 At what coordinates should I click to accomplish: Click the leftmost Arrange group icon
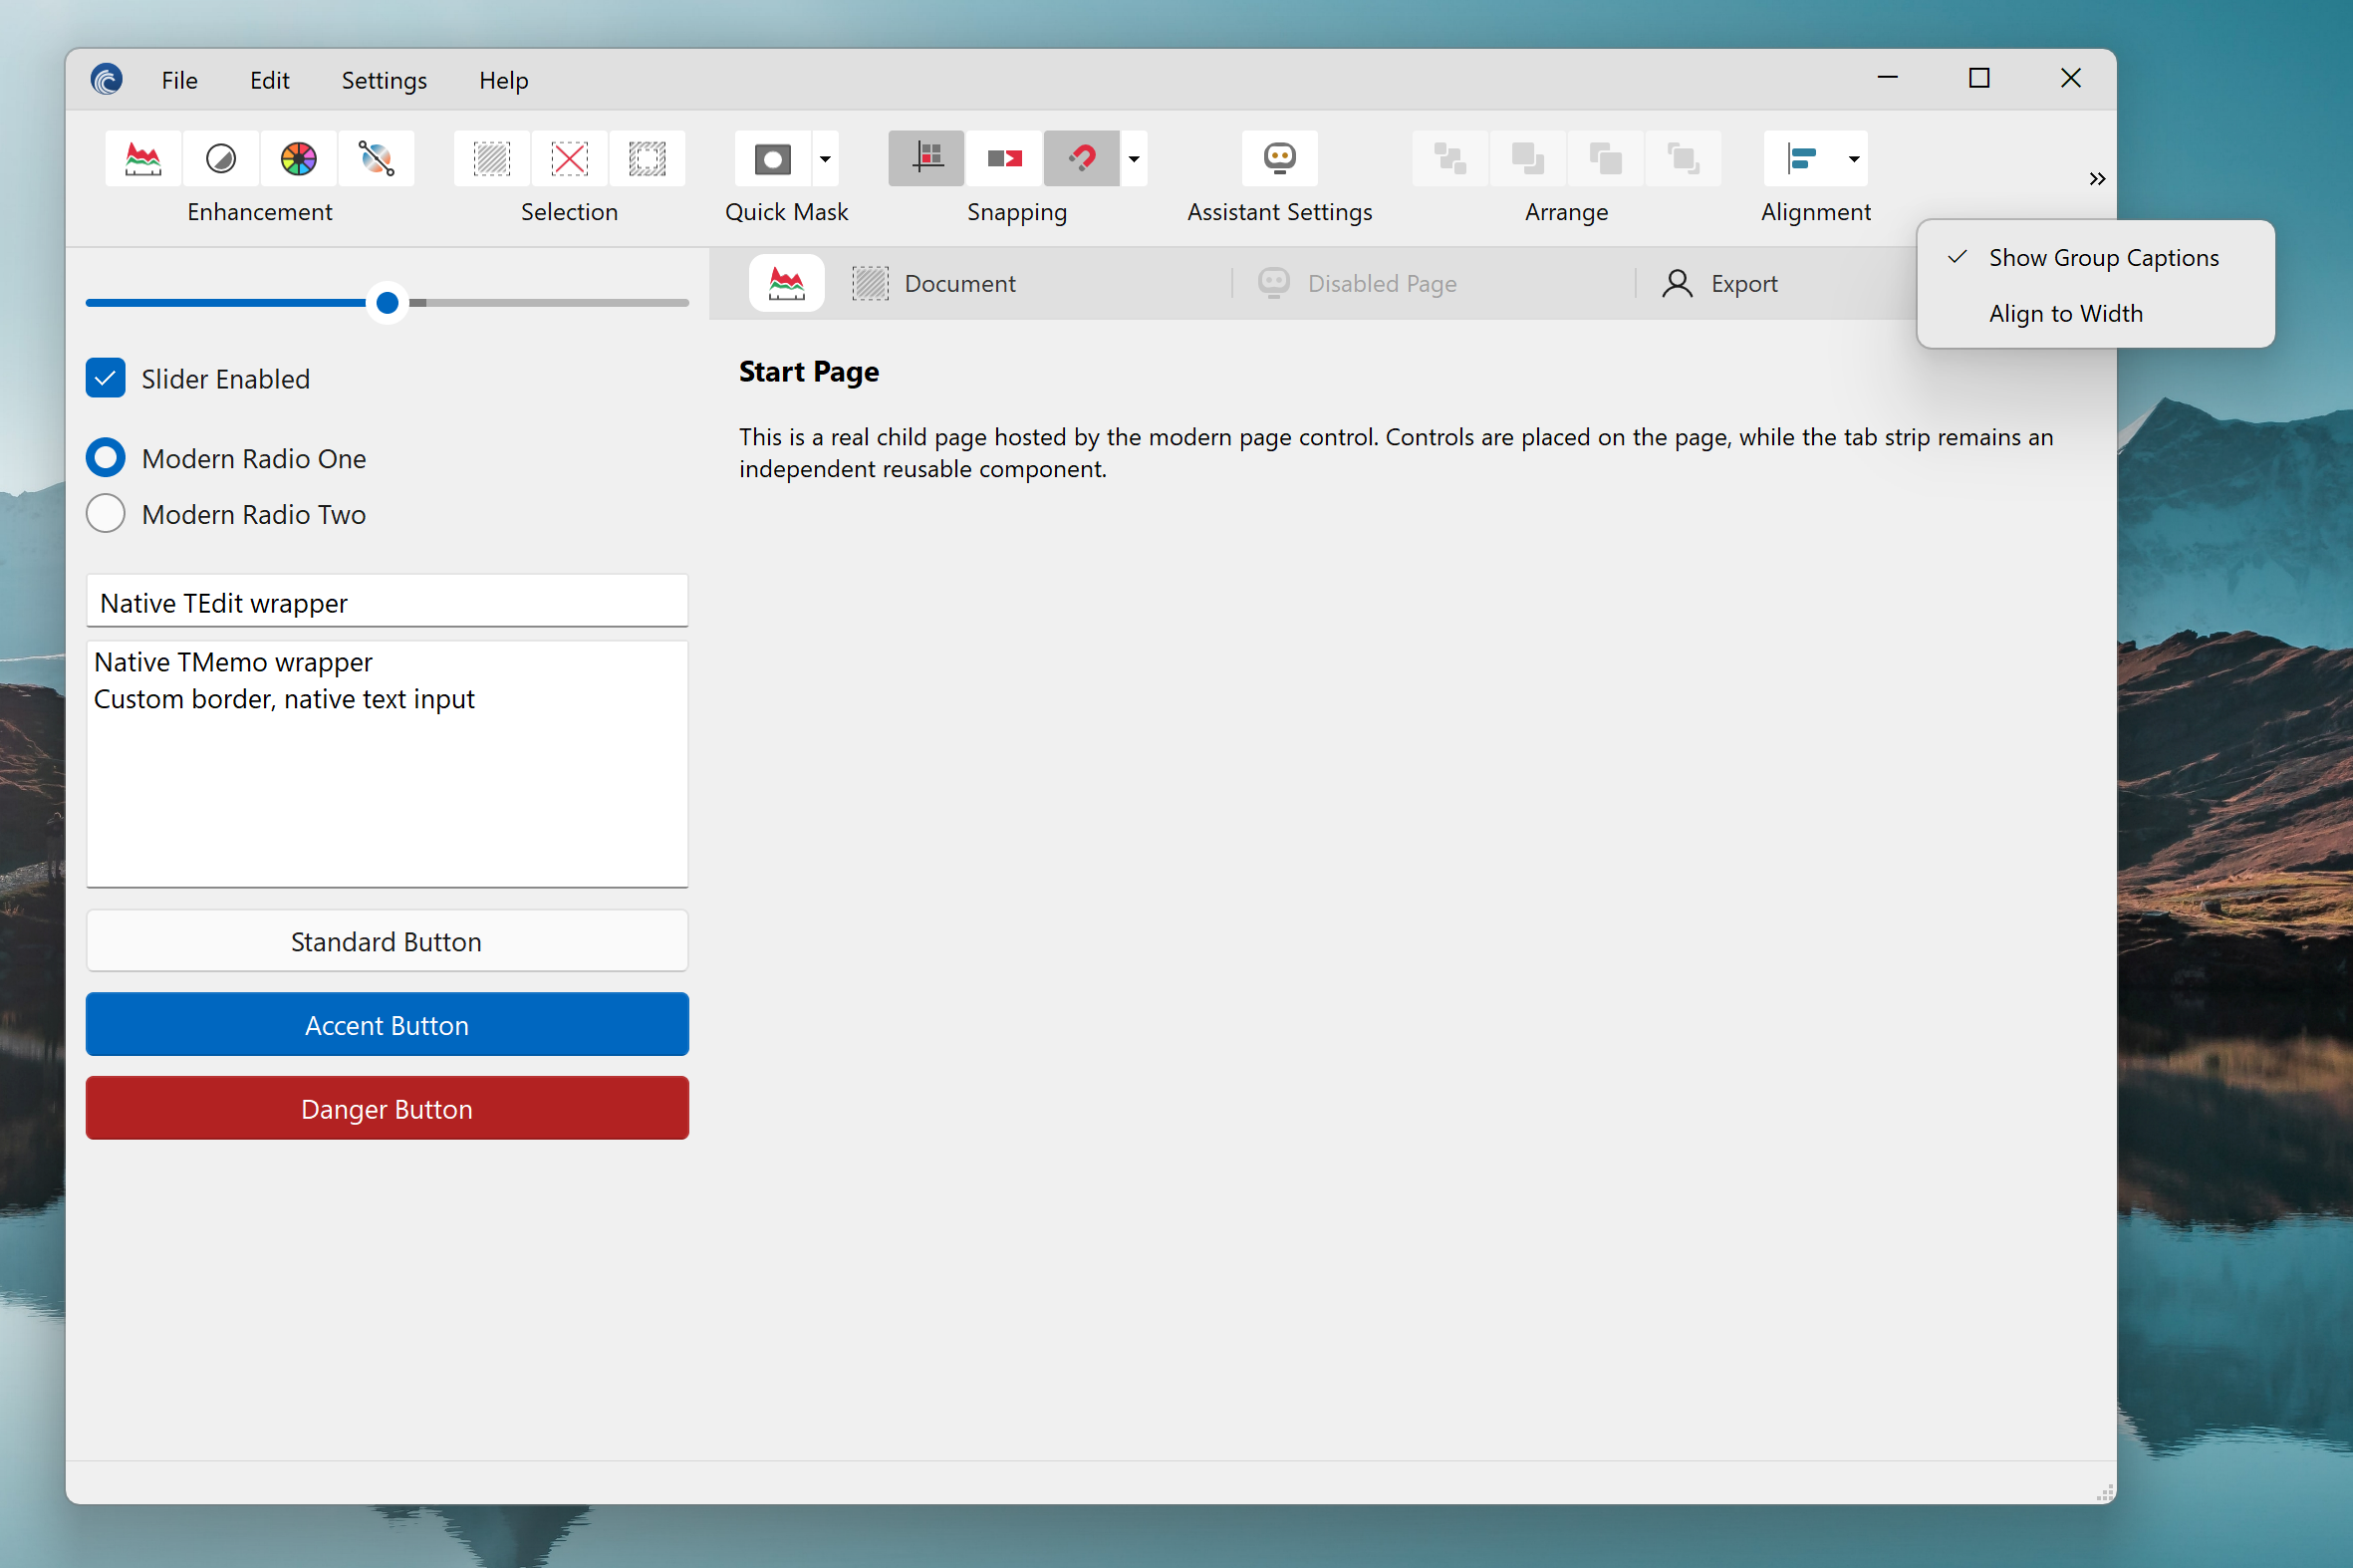click(1451, 158)
